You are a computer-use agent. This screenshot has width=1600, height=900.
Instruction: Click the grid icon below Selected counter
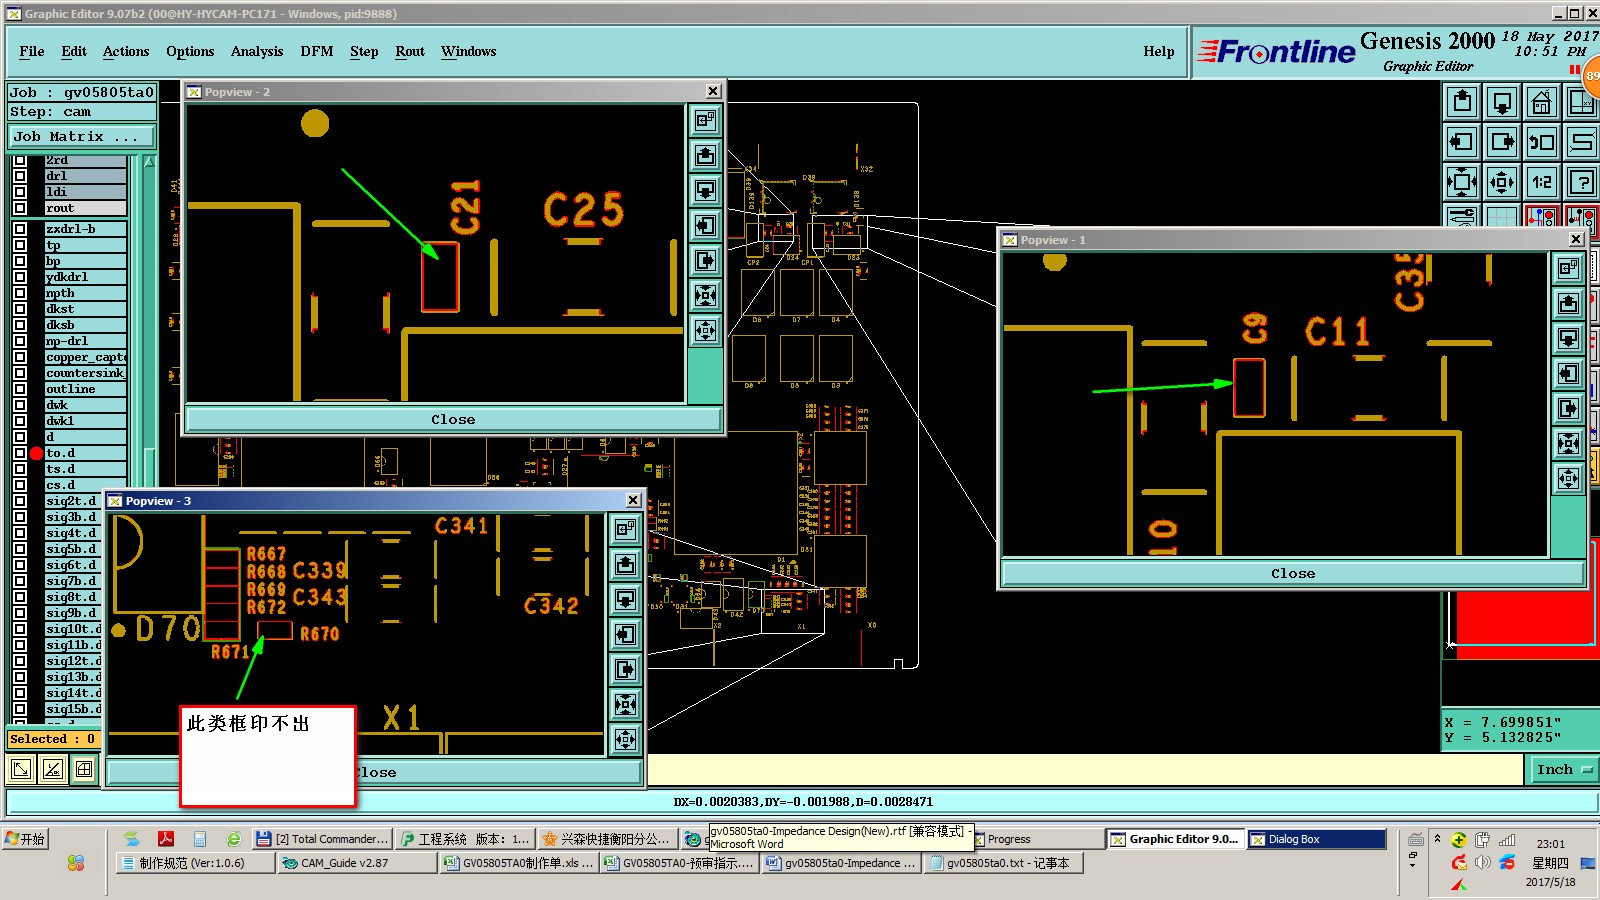tap(85, 769)
